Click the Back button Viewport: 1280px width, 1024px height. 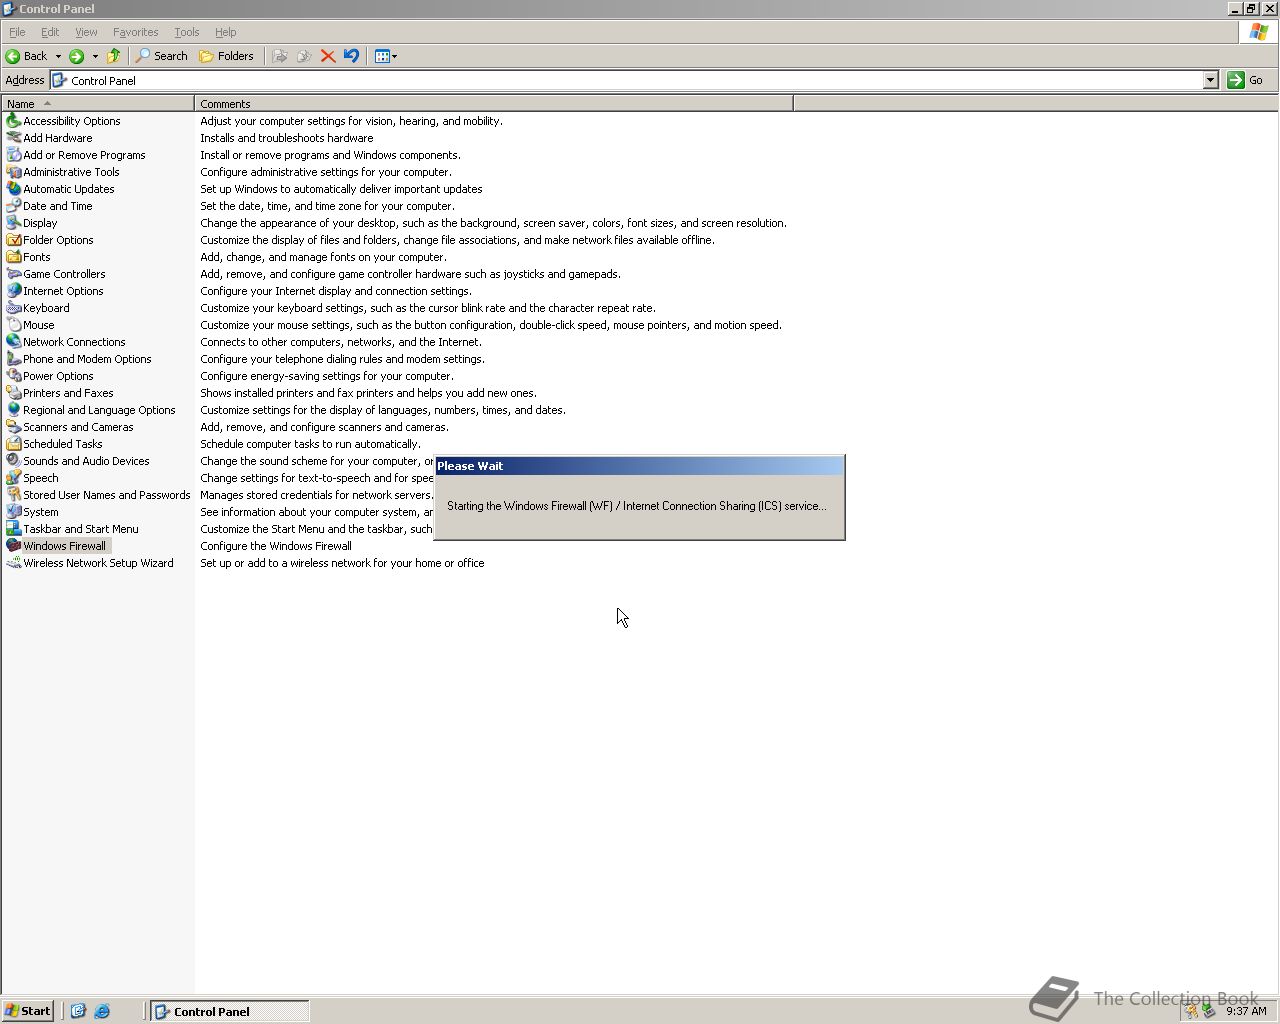point(27,56)
